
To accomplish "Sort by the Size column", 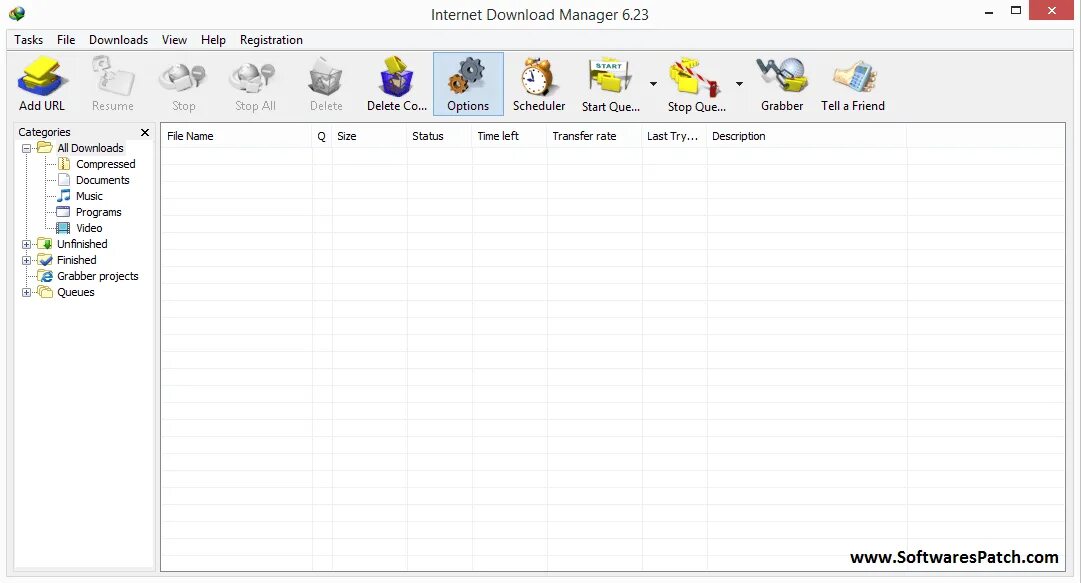I will pos(369,136).
